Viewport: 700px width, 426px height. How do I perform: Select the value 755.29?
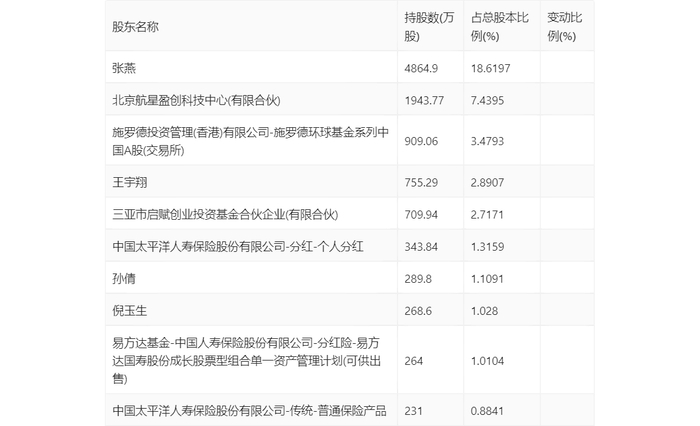(x=421, y=183)
